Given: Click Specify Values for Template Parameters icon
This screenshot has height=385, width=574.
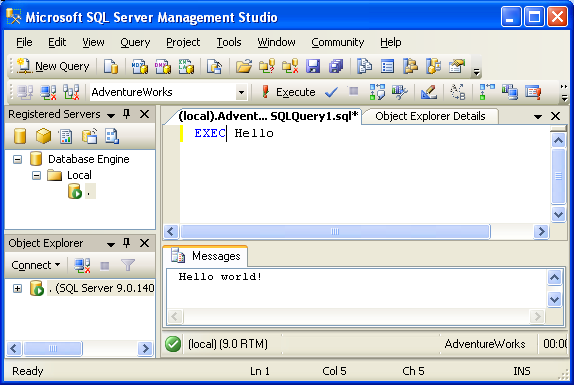Looking at the screenshot, I should (x=458, y=92).
